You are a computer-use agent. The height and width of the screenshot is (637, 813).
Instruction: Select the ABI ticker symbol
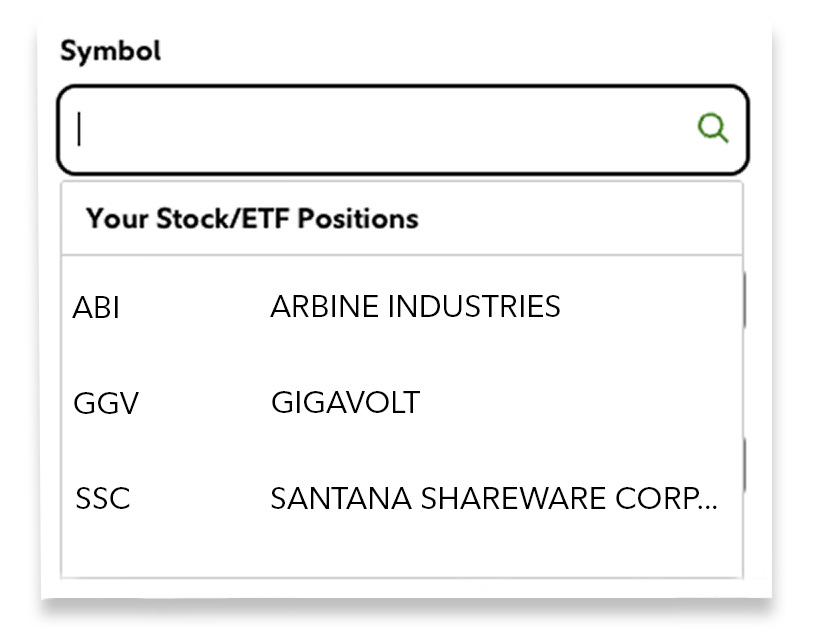(x=96, y=307)
